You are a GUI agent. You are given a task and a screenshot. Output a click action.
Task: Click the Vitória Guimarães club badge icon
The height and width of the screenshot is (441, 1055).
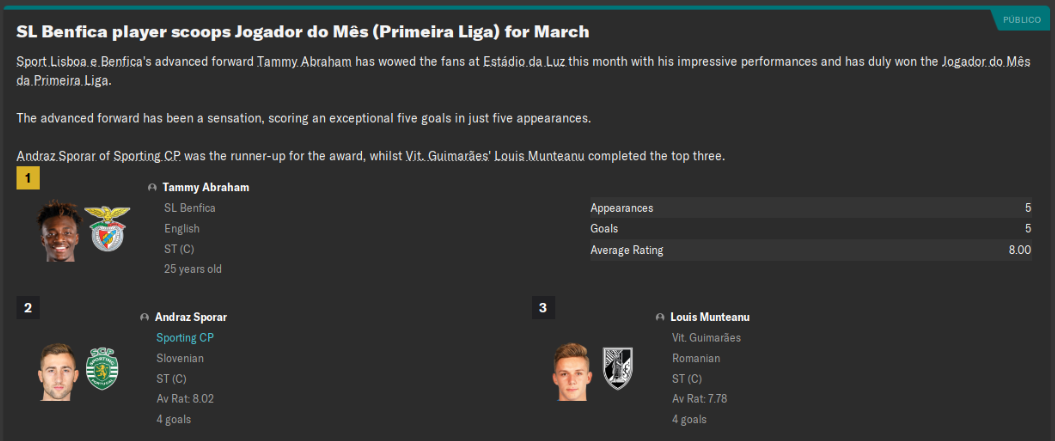tap(617, 368)
